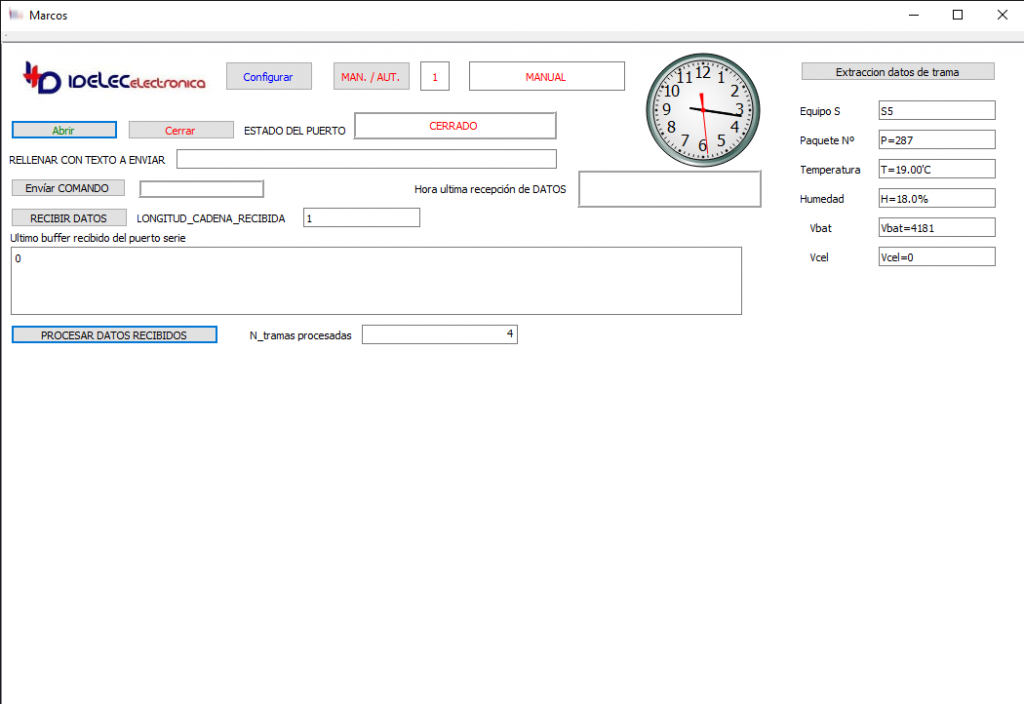
Task: Click the Envíar COMANDO button
Action: (67, 188)
